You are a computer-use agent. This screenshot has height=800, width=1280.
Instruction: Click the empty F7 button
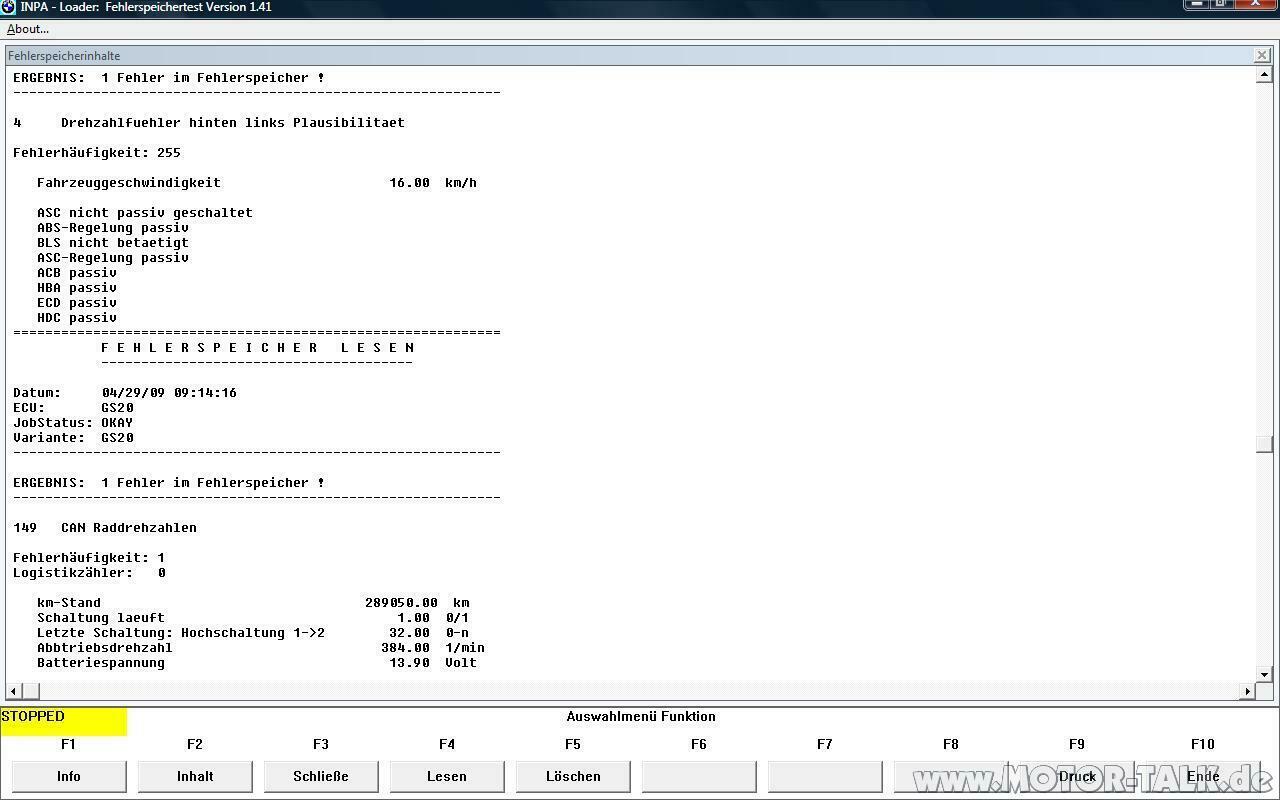[x=825, y=776]
